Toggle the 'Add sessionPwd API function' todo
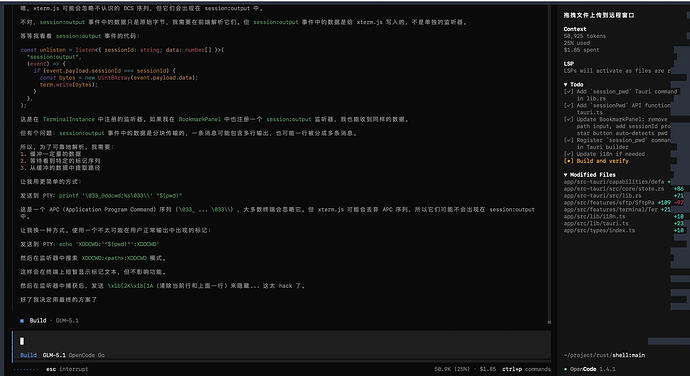The image size is (690, 376). click(569, 105)
